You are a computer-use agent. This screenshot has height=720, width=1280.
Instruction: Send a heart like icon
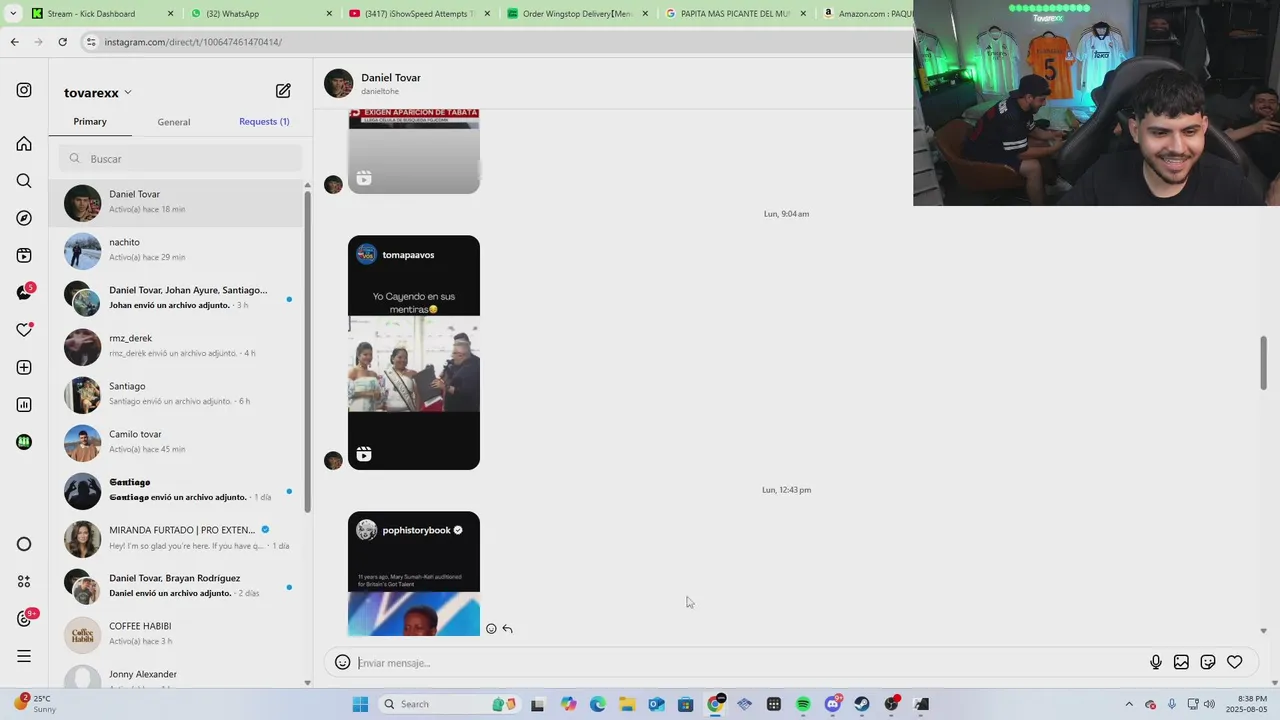(1235, 662)
